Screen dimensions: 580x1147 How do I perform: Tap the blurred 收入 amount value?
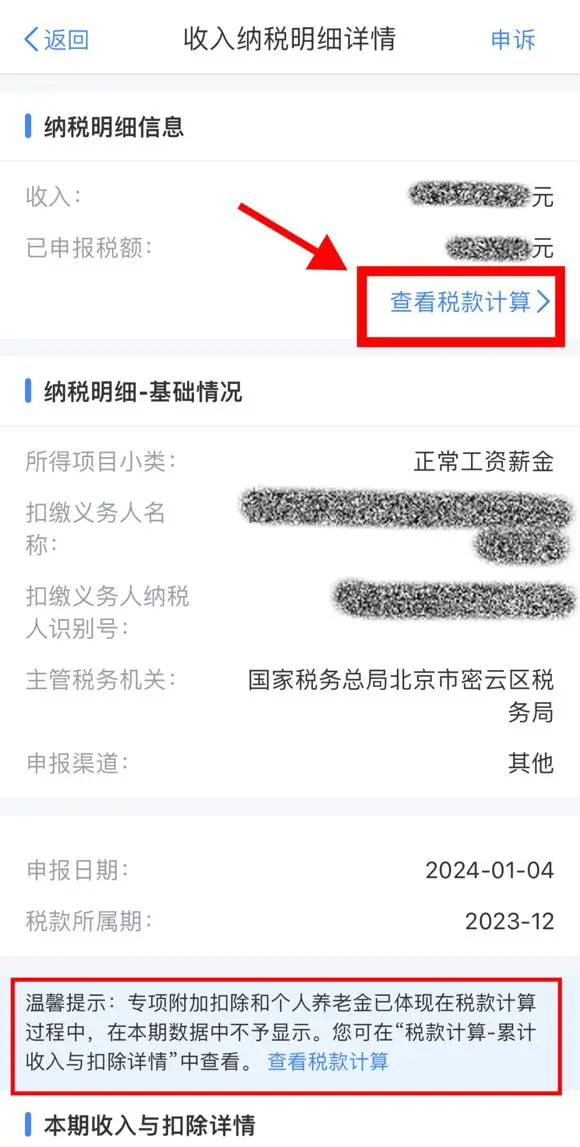pos(468,195)
